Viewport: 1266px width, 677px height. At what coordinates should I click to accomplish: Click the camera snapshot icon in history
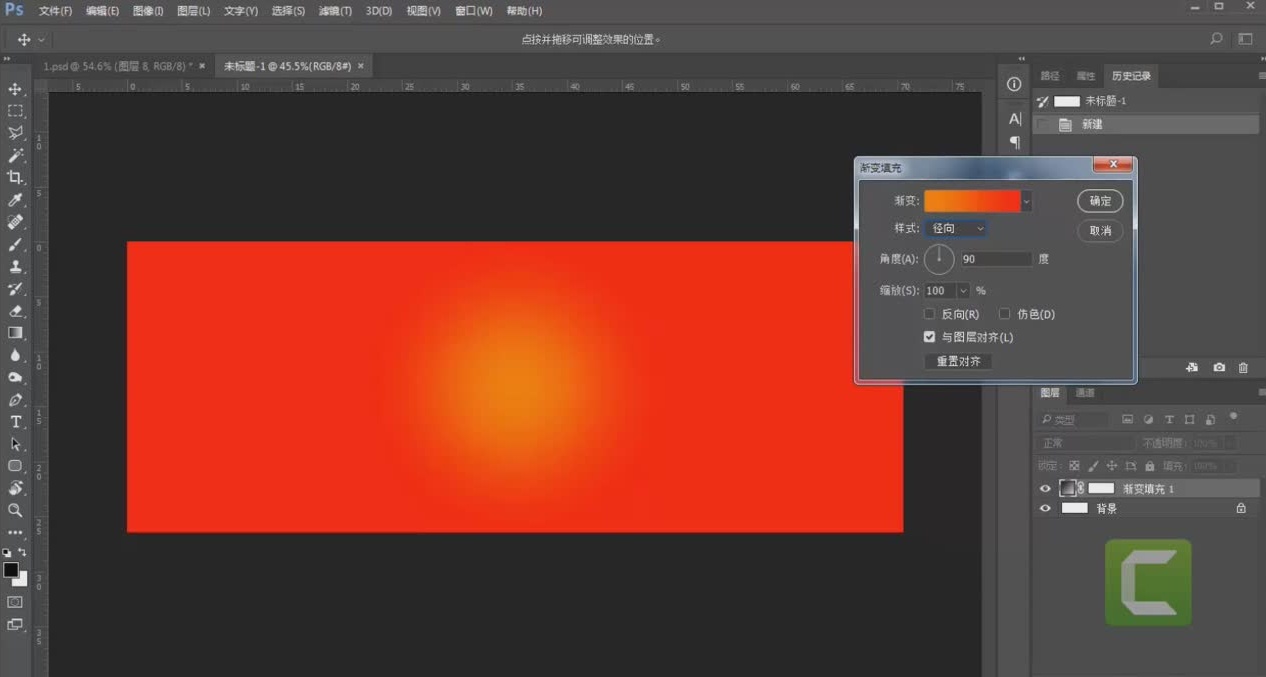tap(1219, 368)
